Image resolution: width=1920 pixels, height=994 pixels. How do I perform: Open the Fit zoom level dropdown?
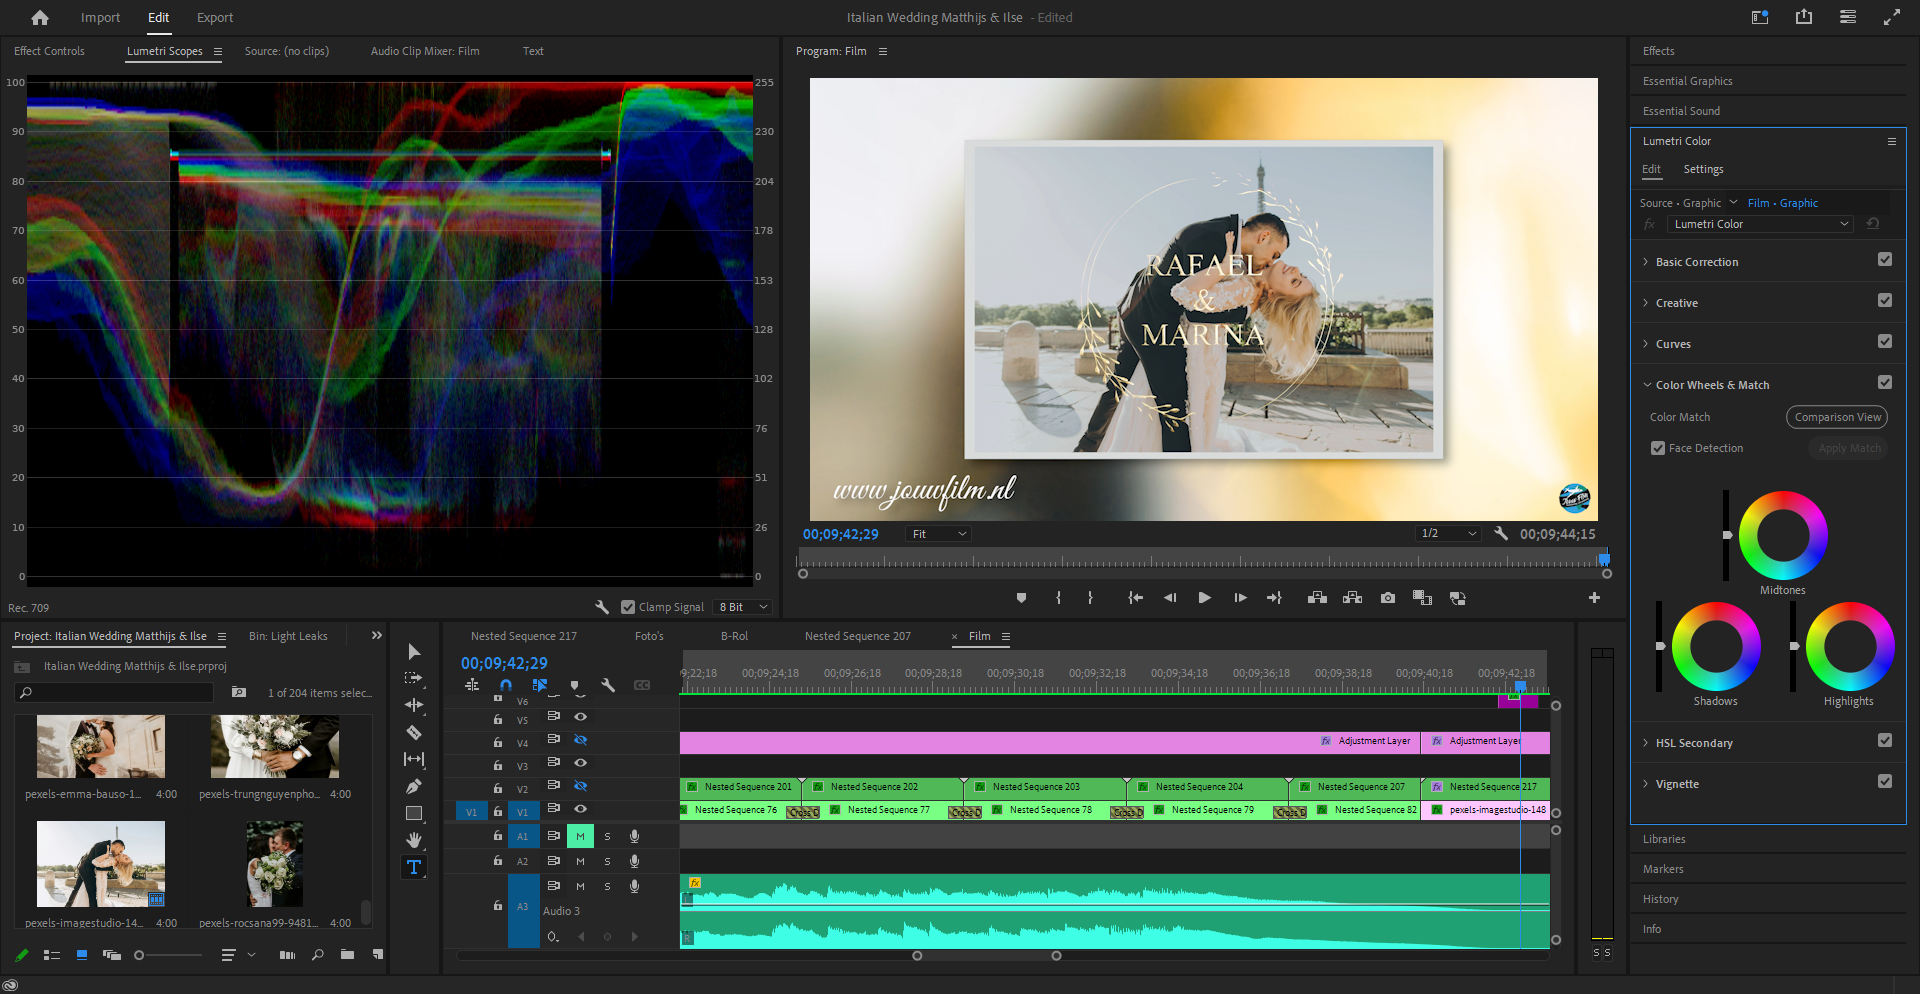pos(939,534)
